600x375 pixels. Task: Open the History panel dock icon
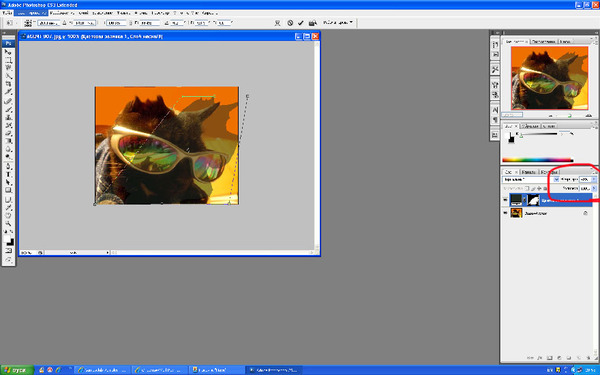click(x=495, y=45)
